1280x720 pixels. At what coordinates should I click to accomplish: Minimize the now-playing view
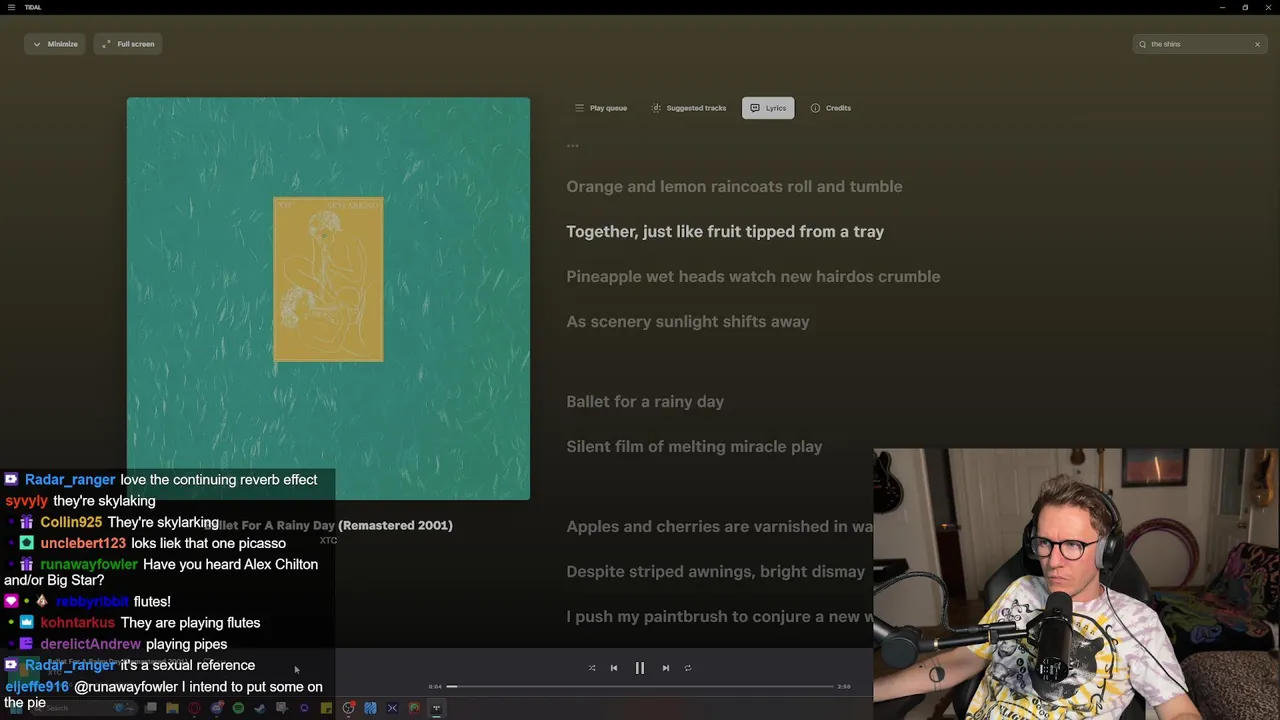click(55, 44)
